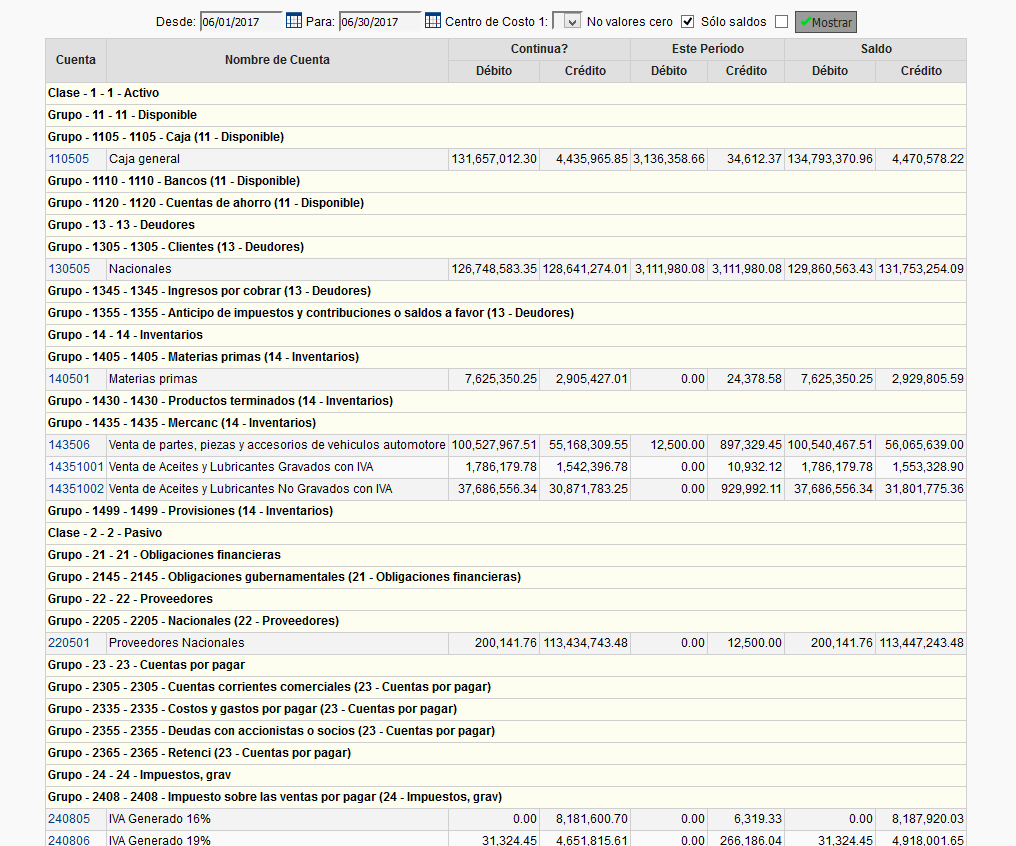Open account link 130505 Nacionales
Viewport: 1016px width, 846px height.
(x=68, y=269)
